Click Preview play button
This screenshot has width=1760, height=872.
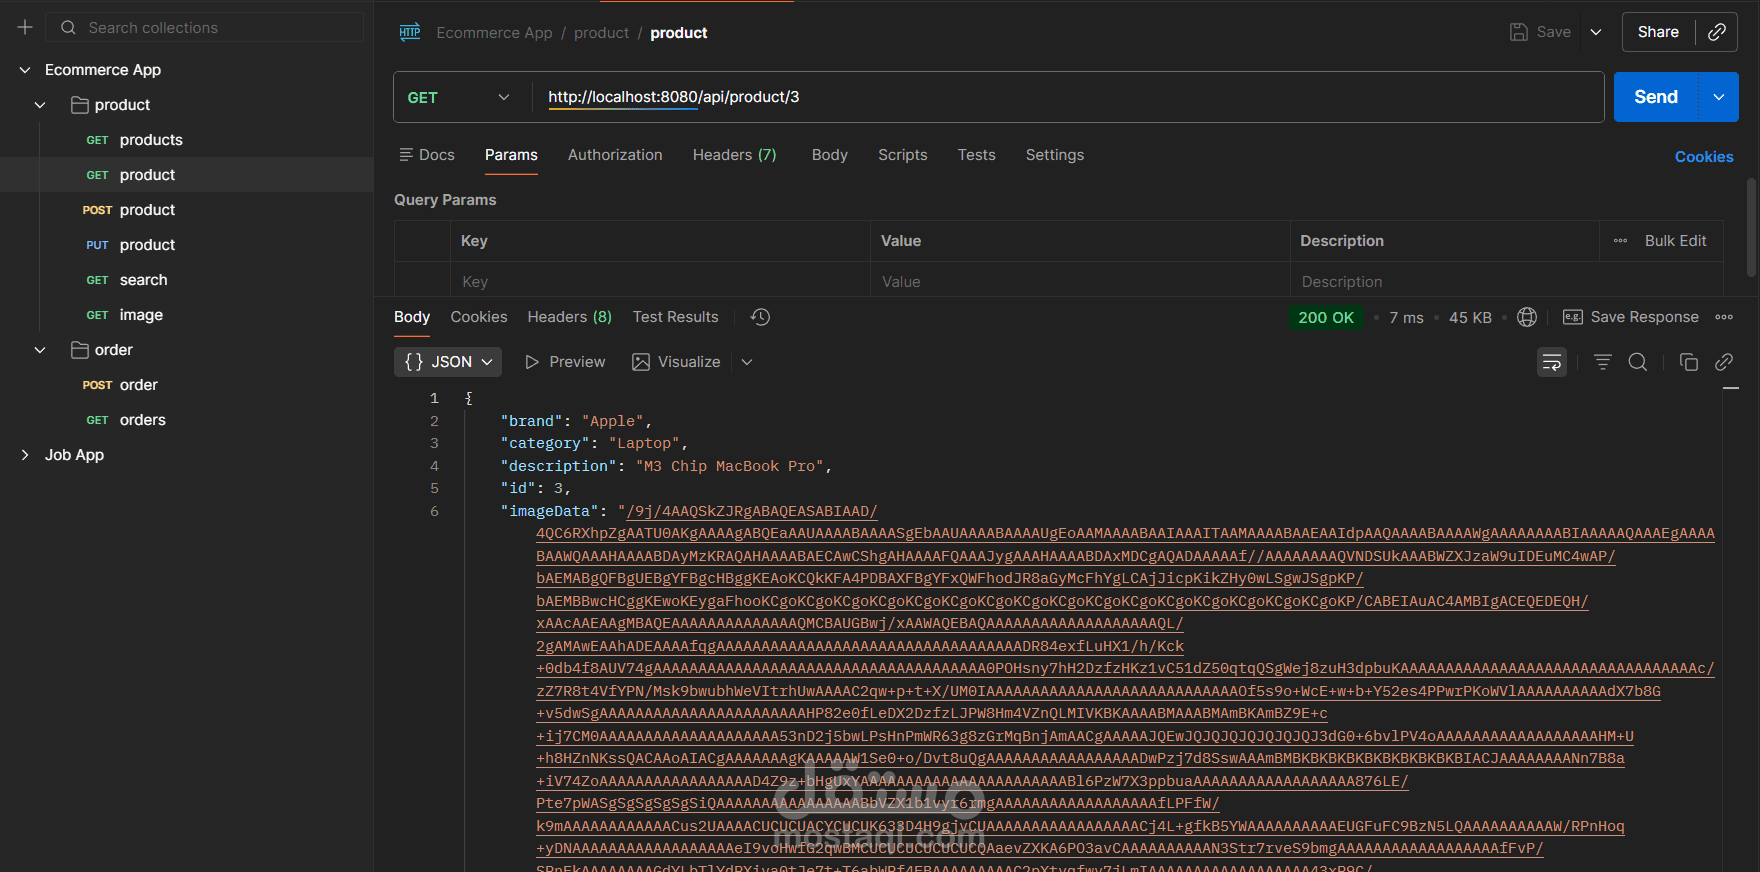[x=565, y=362]
